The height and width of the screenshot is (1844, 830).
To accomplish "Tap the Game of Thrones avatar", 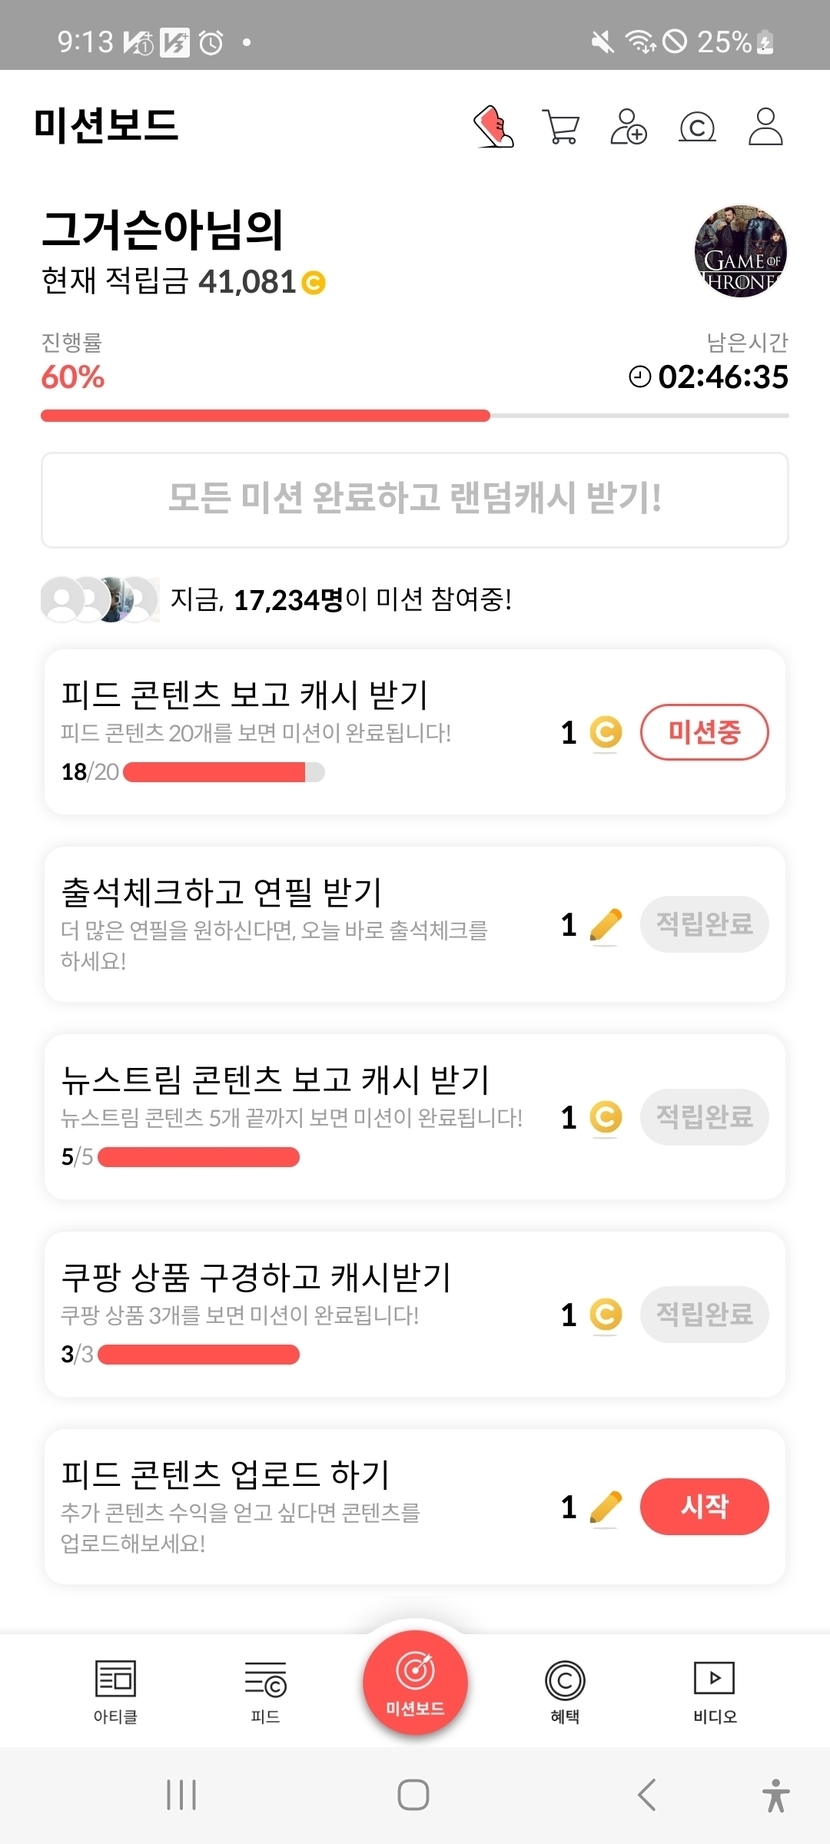I will [x=740, y=252].
